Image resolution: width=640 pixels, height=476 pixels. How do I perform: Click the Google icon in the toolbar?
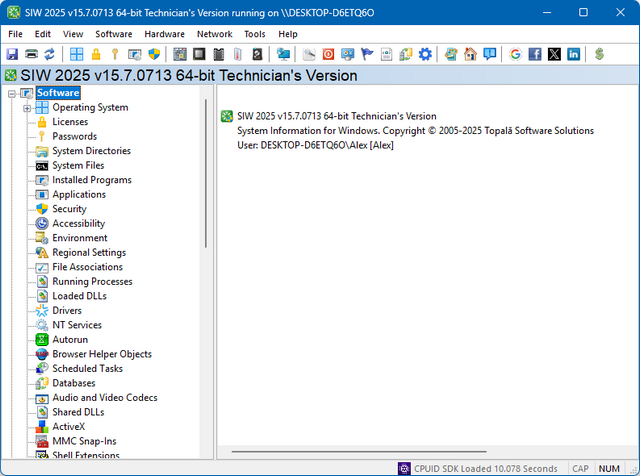click(515, 54)
